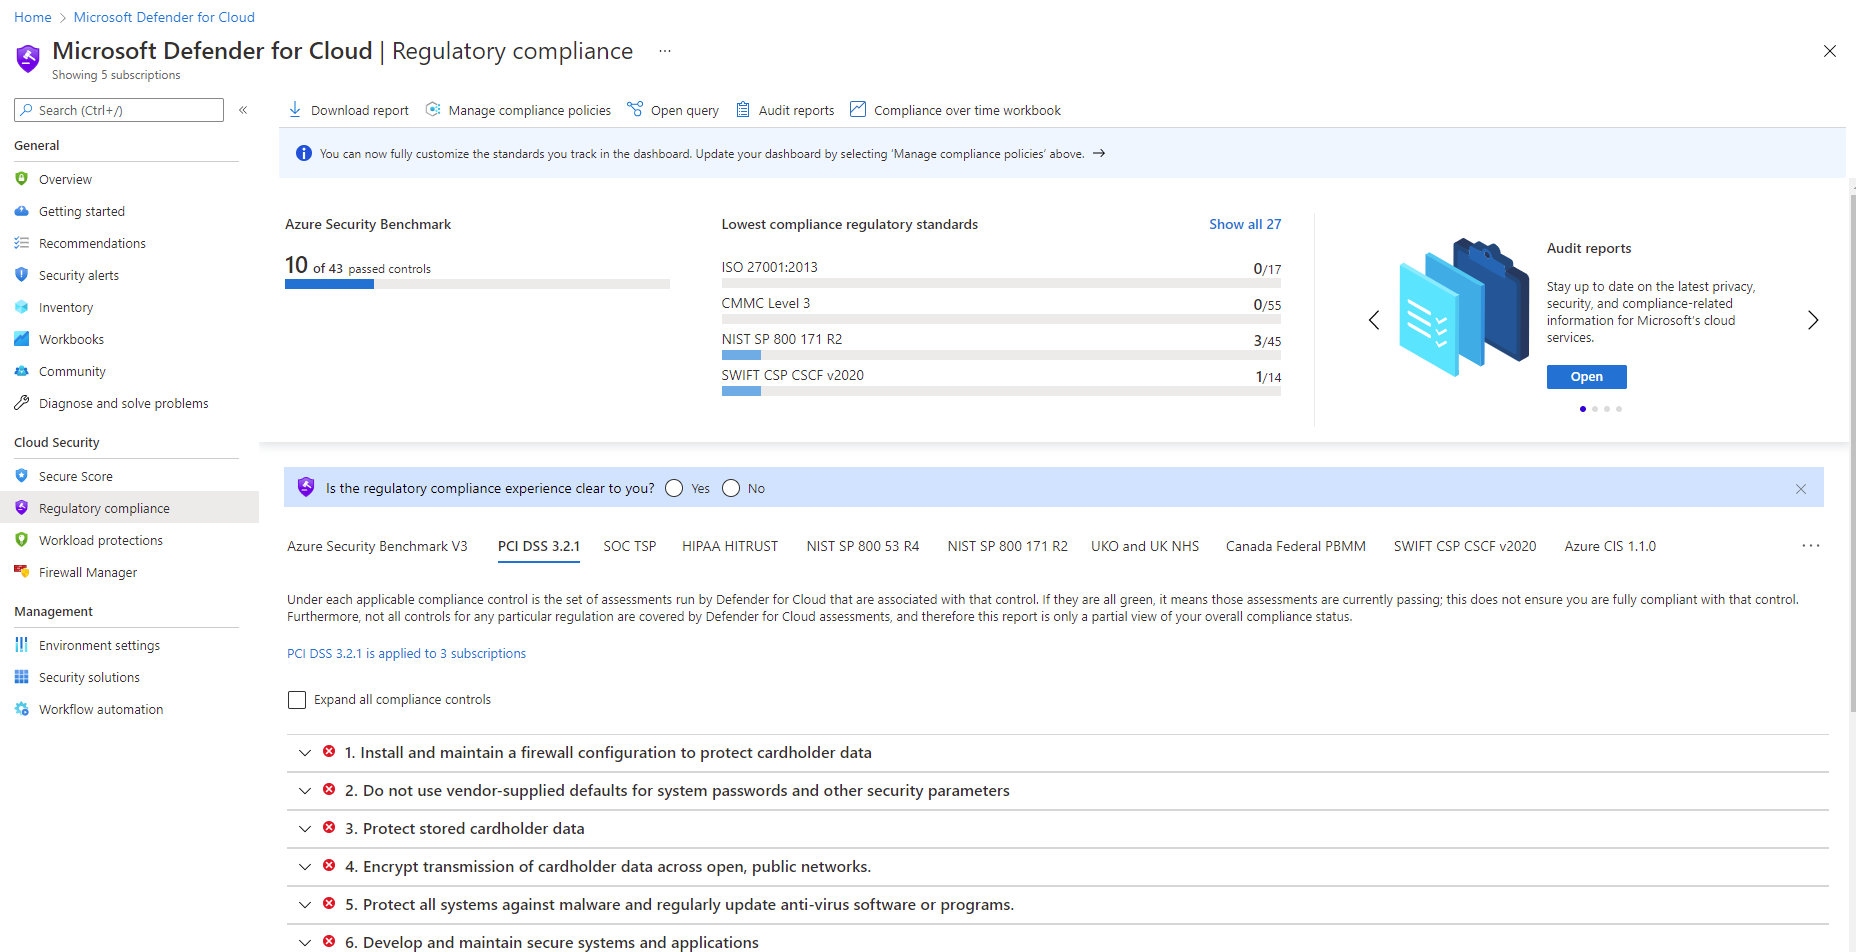Check Expand all compliance controls
Image resolution: width=1856 pixels, height=952 pixels.
[x=297, y=700]
